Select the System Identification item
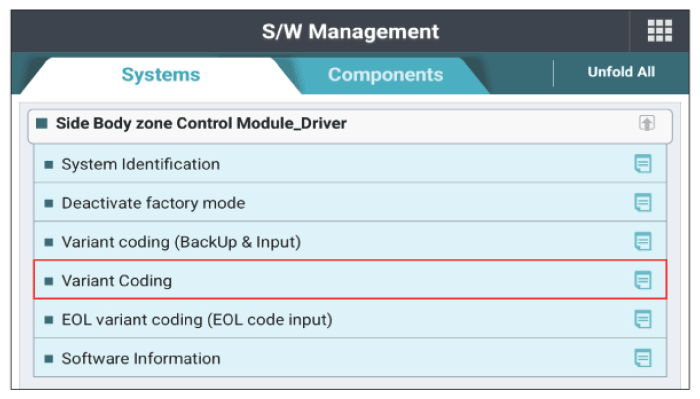The image size is (700, 399). (350, 164)
